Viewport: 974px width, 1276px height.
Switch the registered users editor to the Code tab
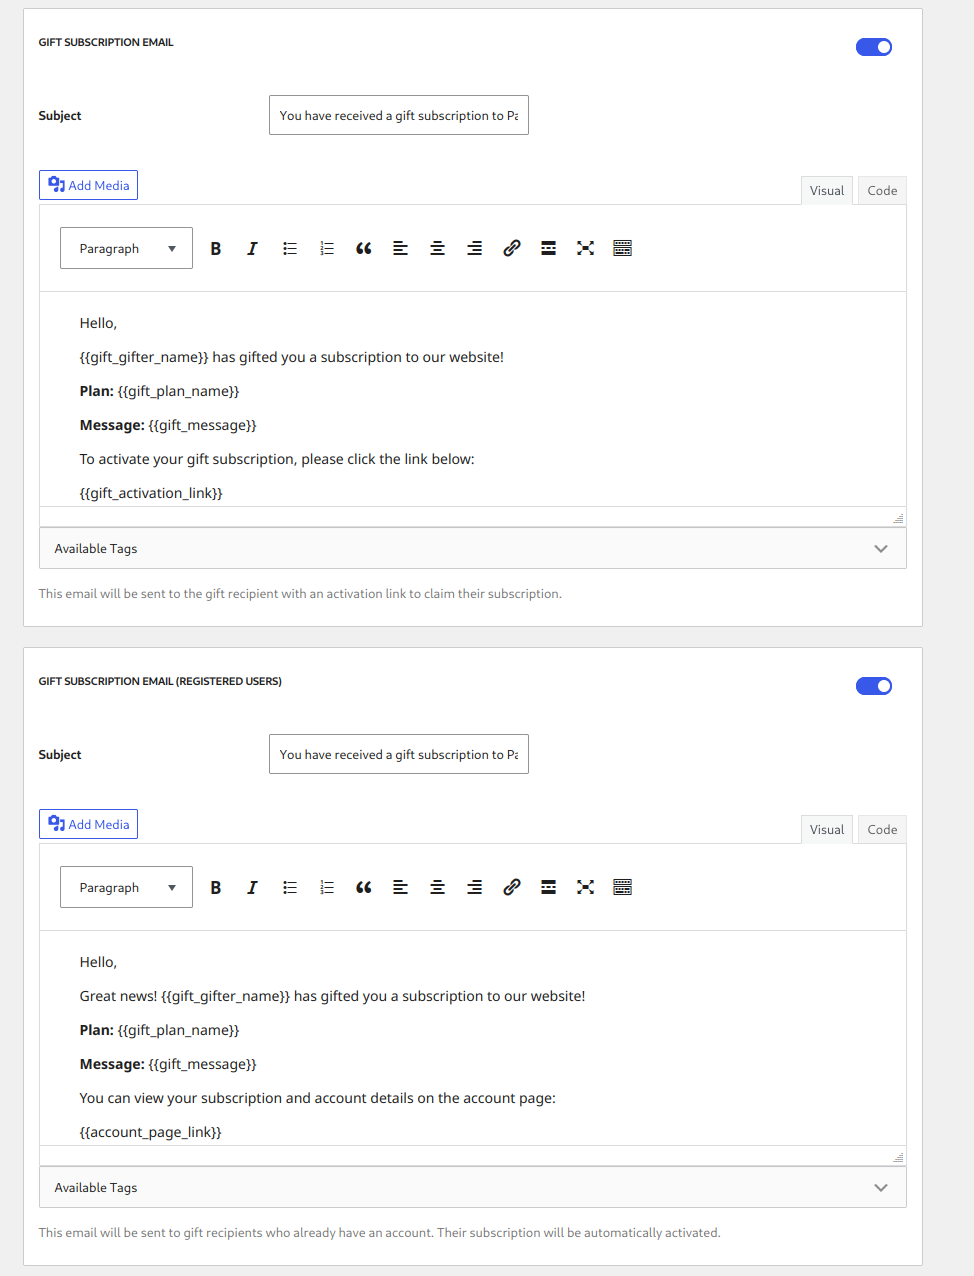[x=882, y=830]
